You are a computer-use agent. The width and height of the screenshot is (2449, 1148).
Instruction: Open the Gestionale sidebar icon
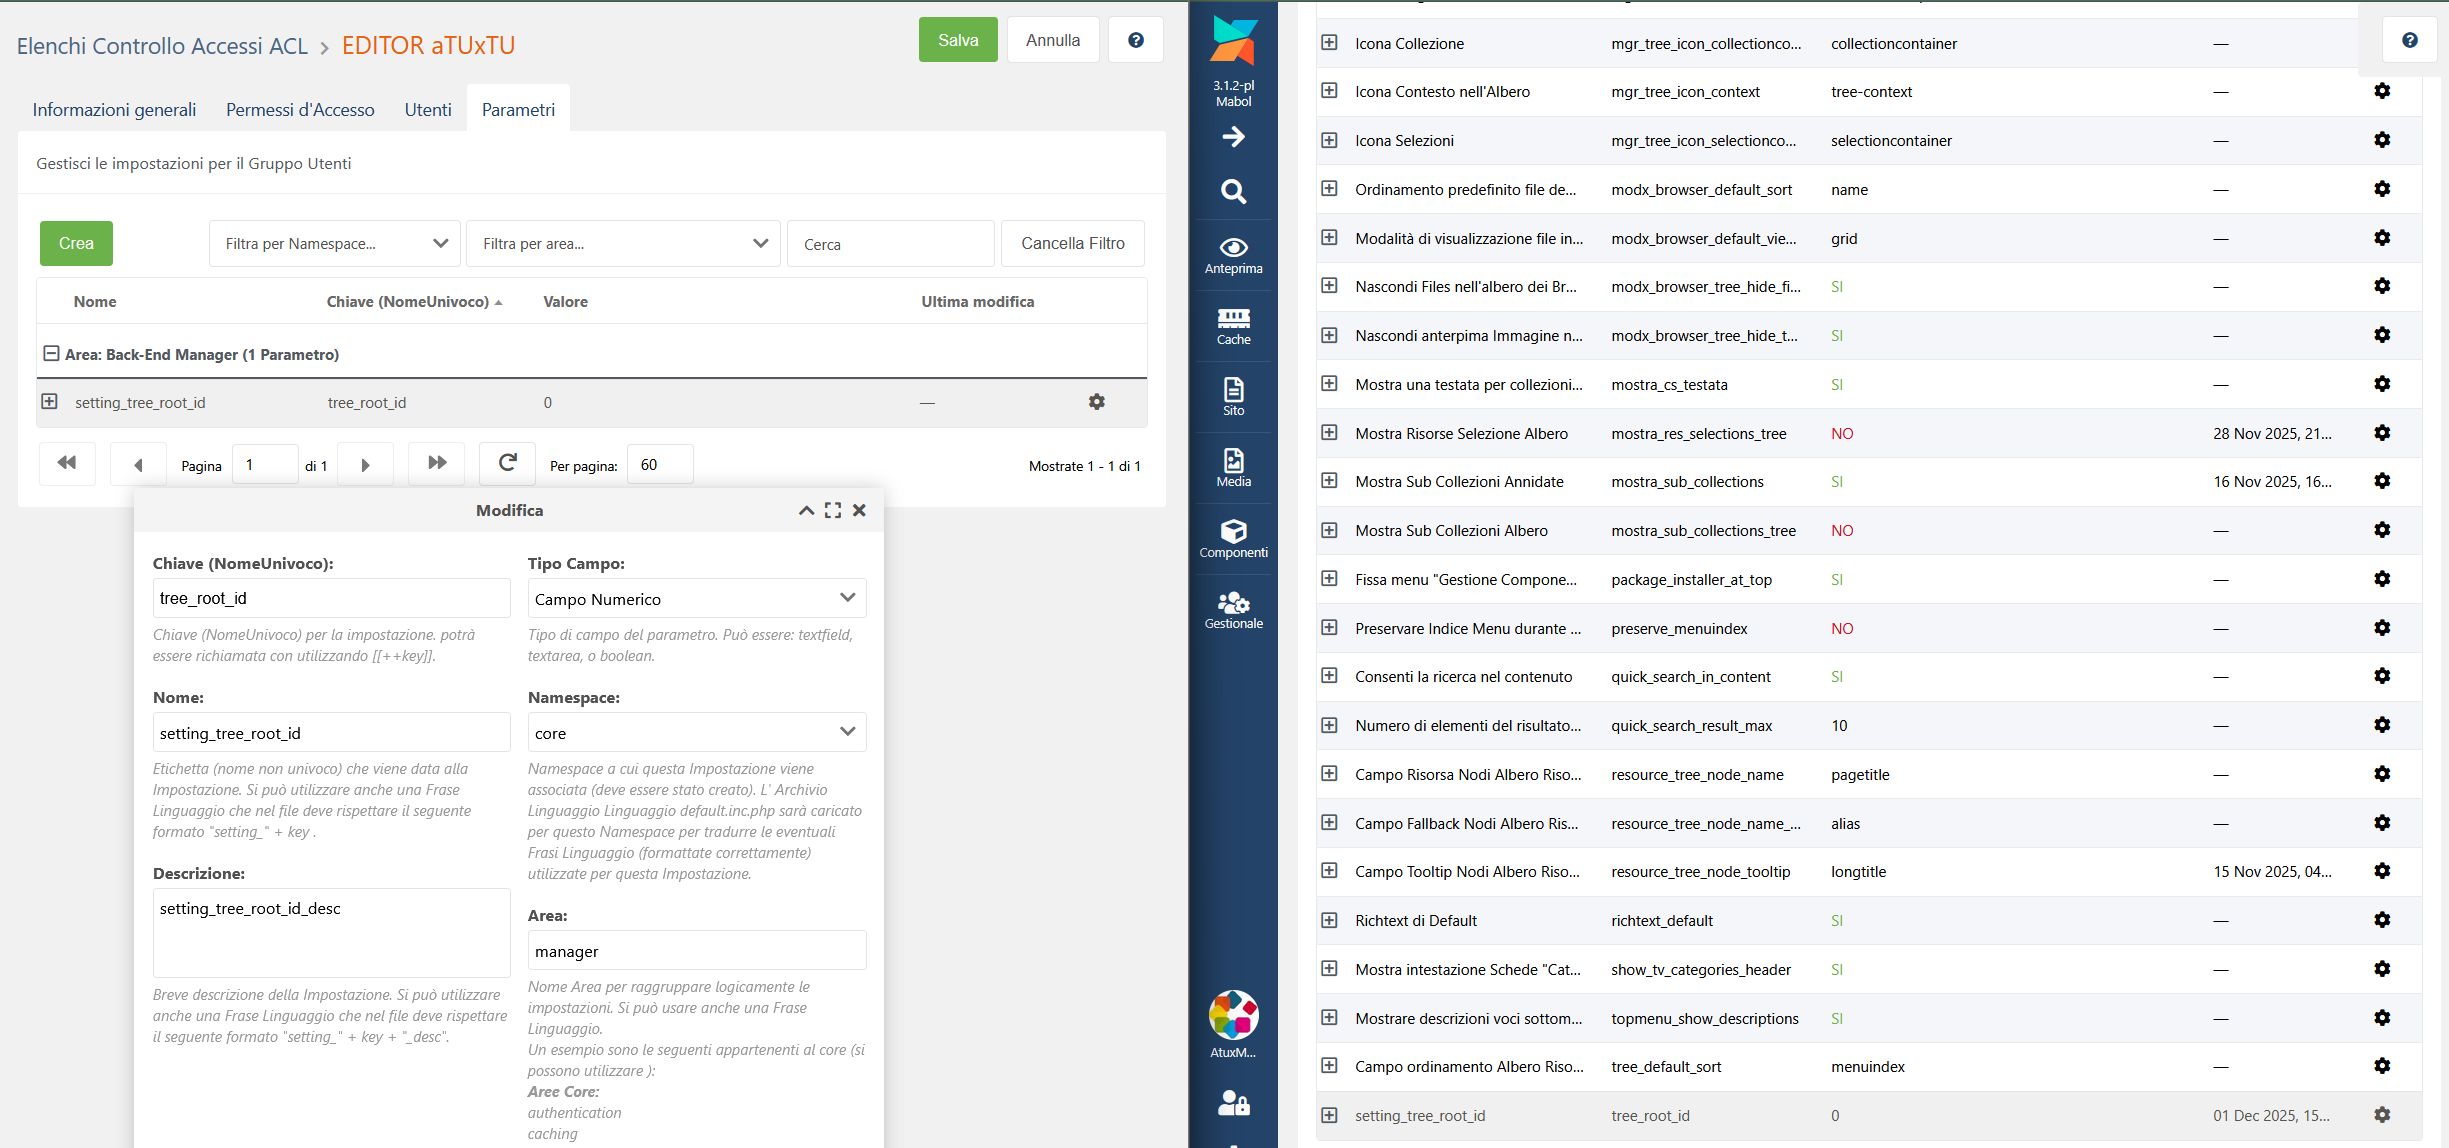coord(1233,609)
